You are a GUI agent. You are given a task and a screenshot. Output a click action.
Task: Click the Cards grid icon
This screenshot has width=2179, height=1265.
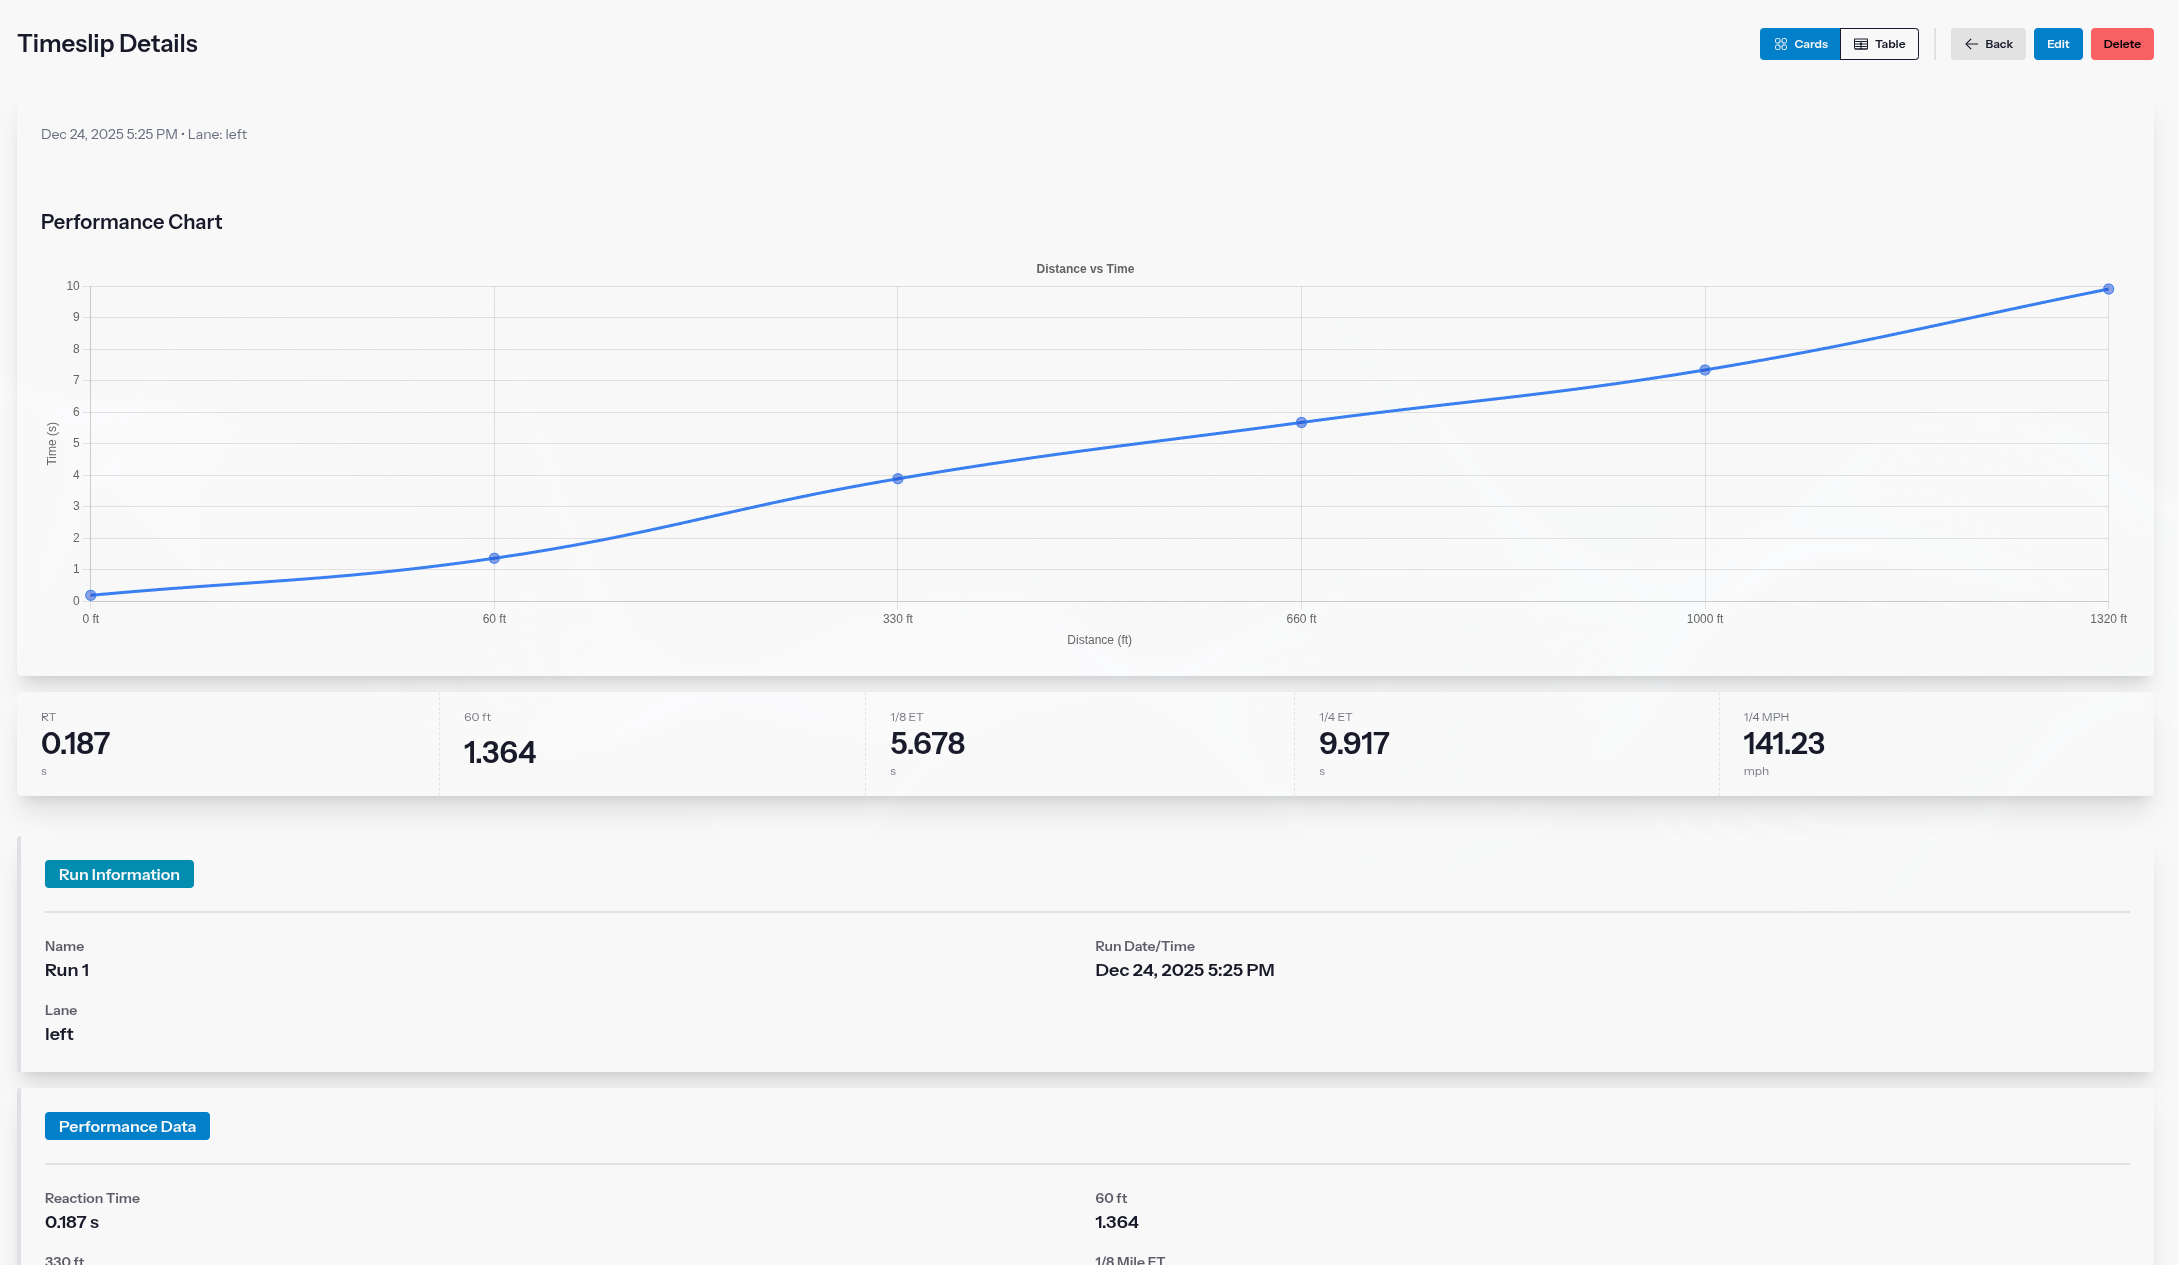(1781, 44)
